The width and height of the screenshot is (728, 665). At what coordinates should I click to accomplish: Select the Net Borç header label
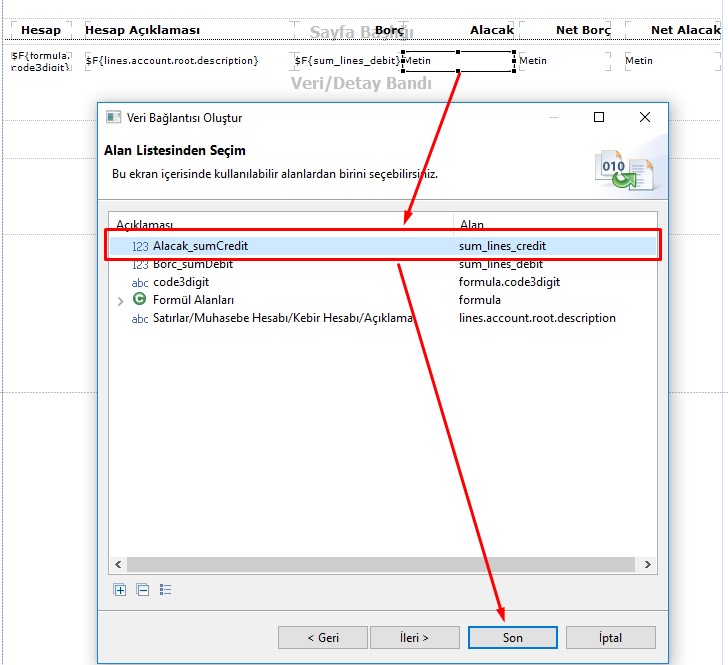click(583, 30)
